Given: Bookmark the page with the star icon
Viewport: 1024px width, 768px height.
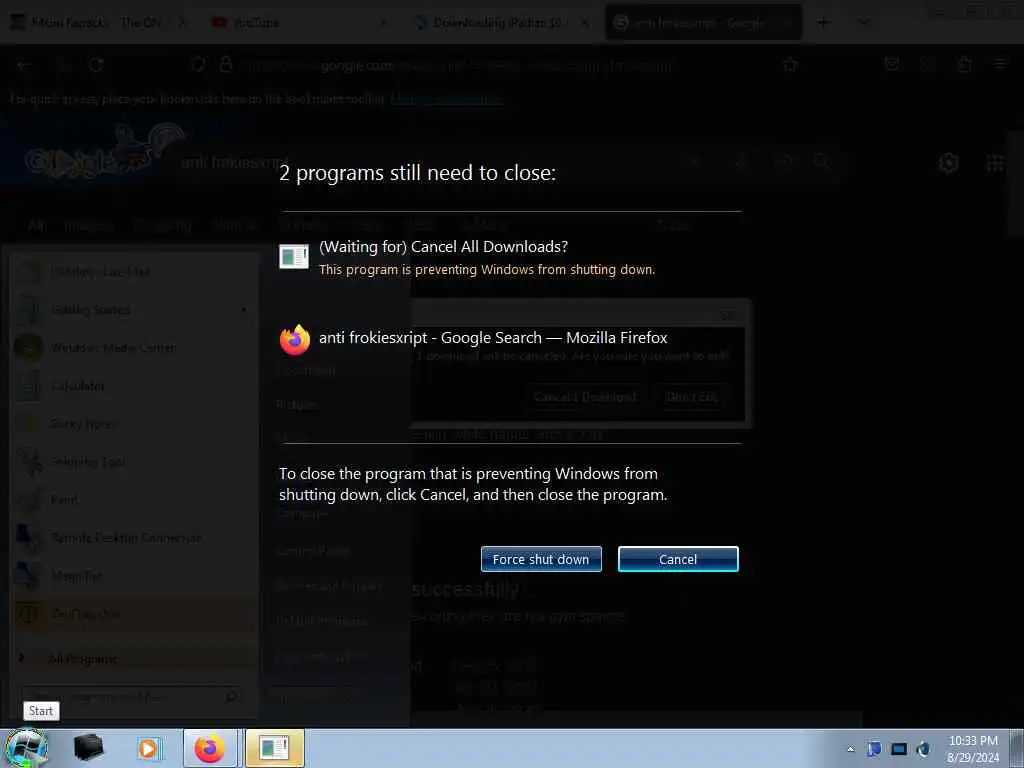Looking at the screenshot, I should click(x=790, y=65).
